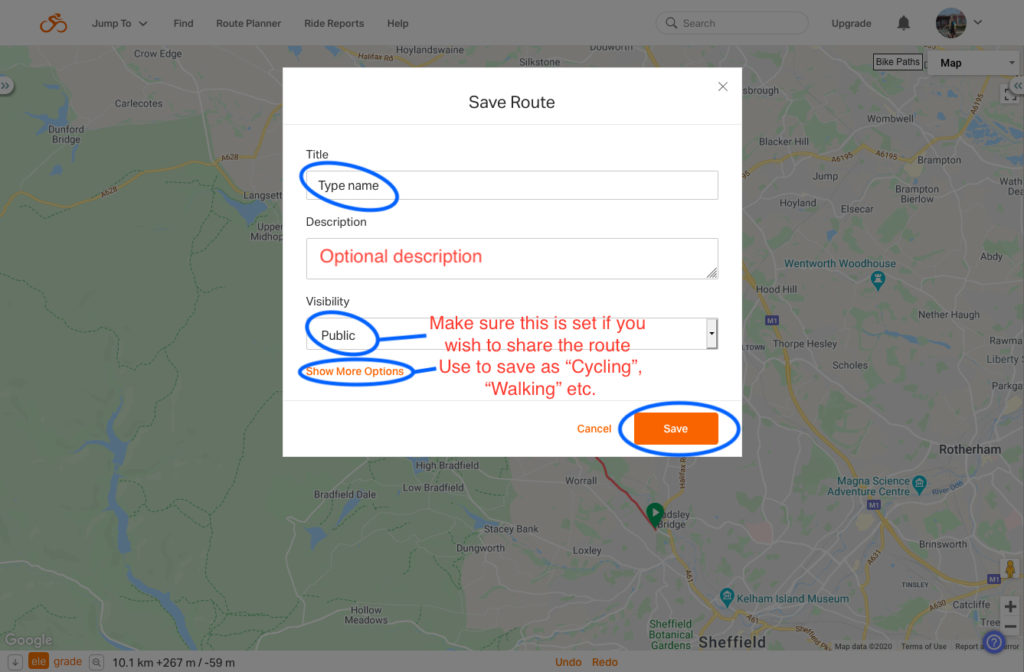Toggle the grade profile option
Viewport: 1024px width, 672px height.
point(68,662)
